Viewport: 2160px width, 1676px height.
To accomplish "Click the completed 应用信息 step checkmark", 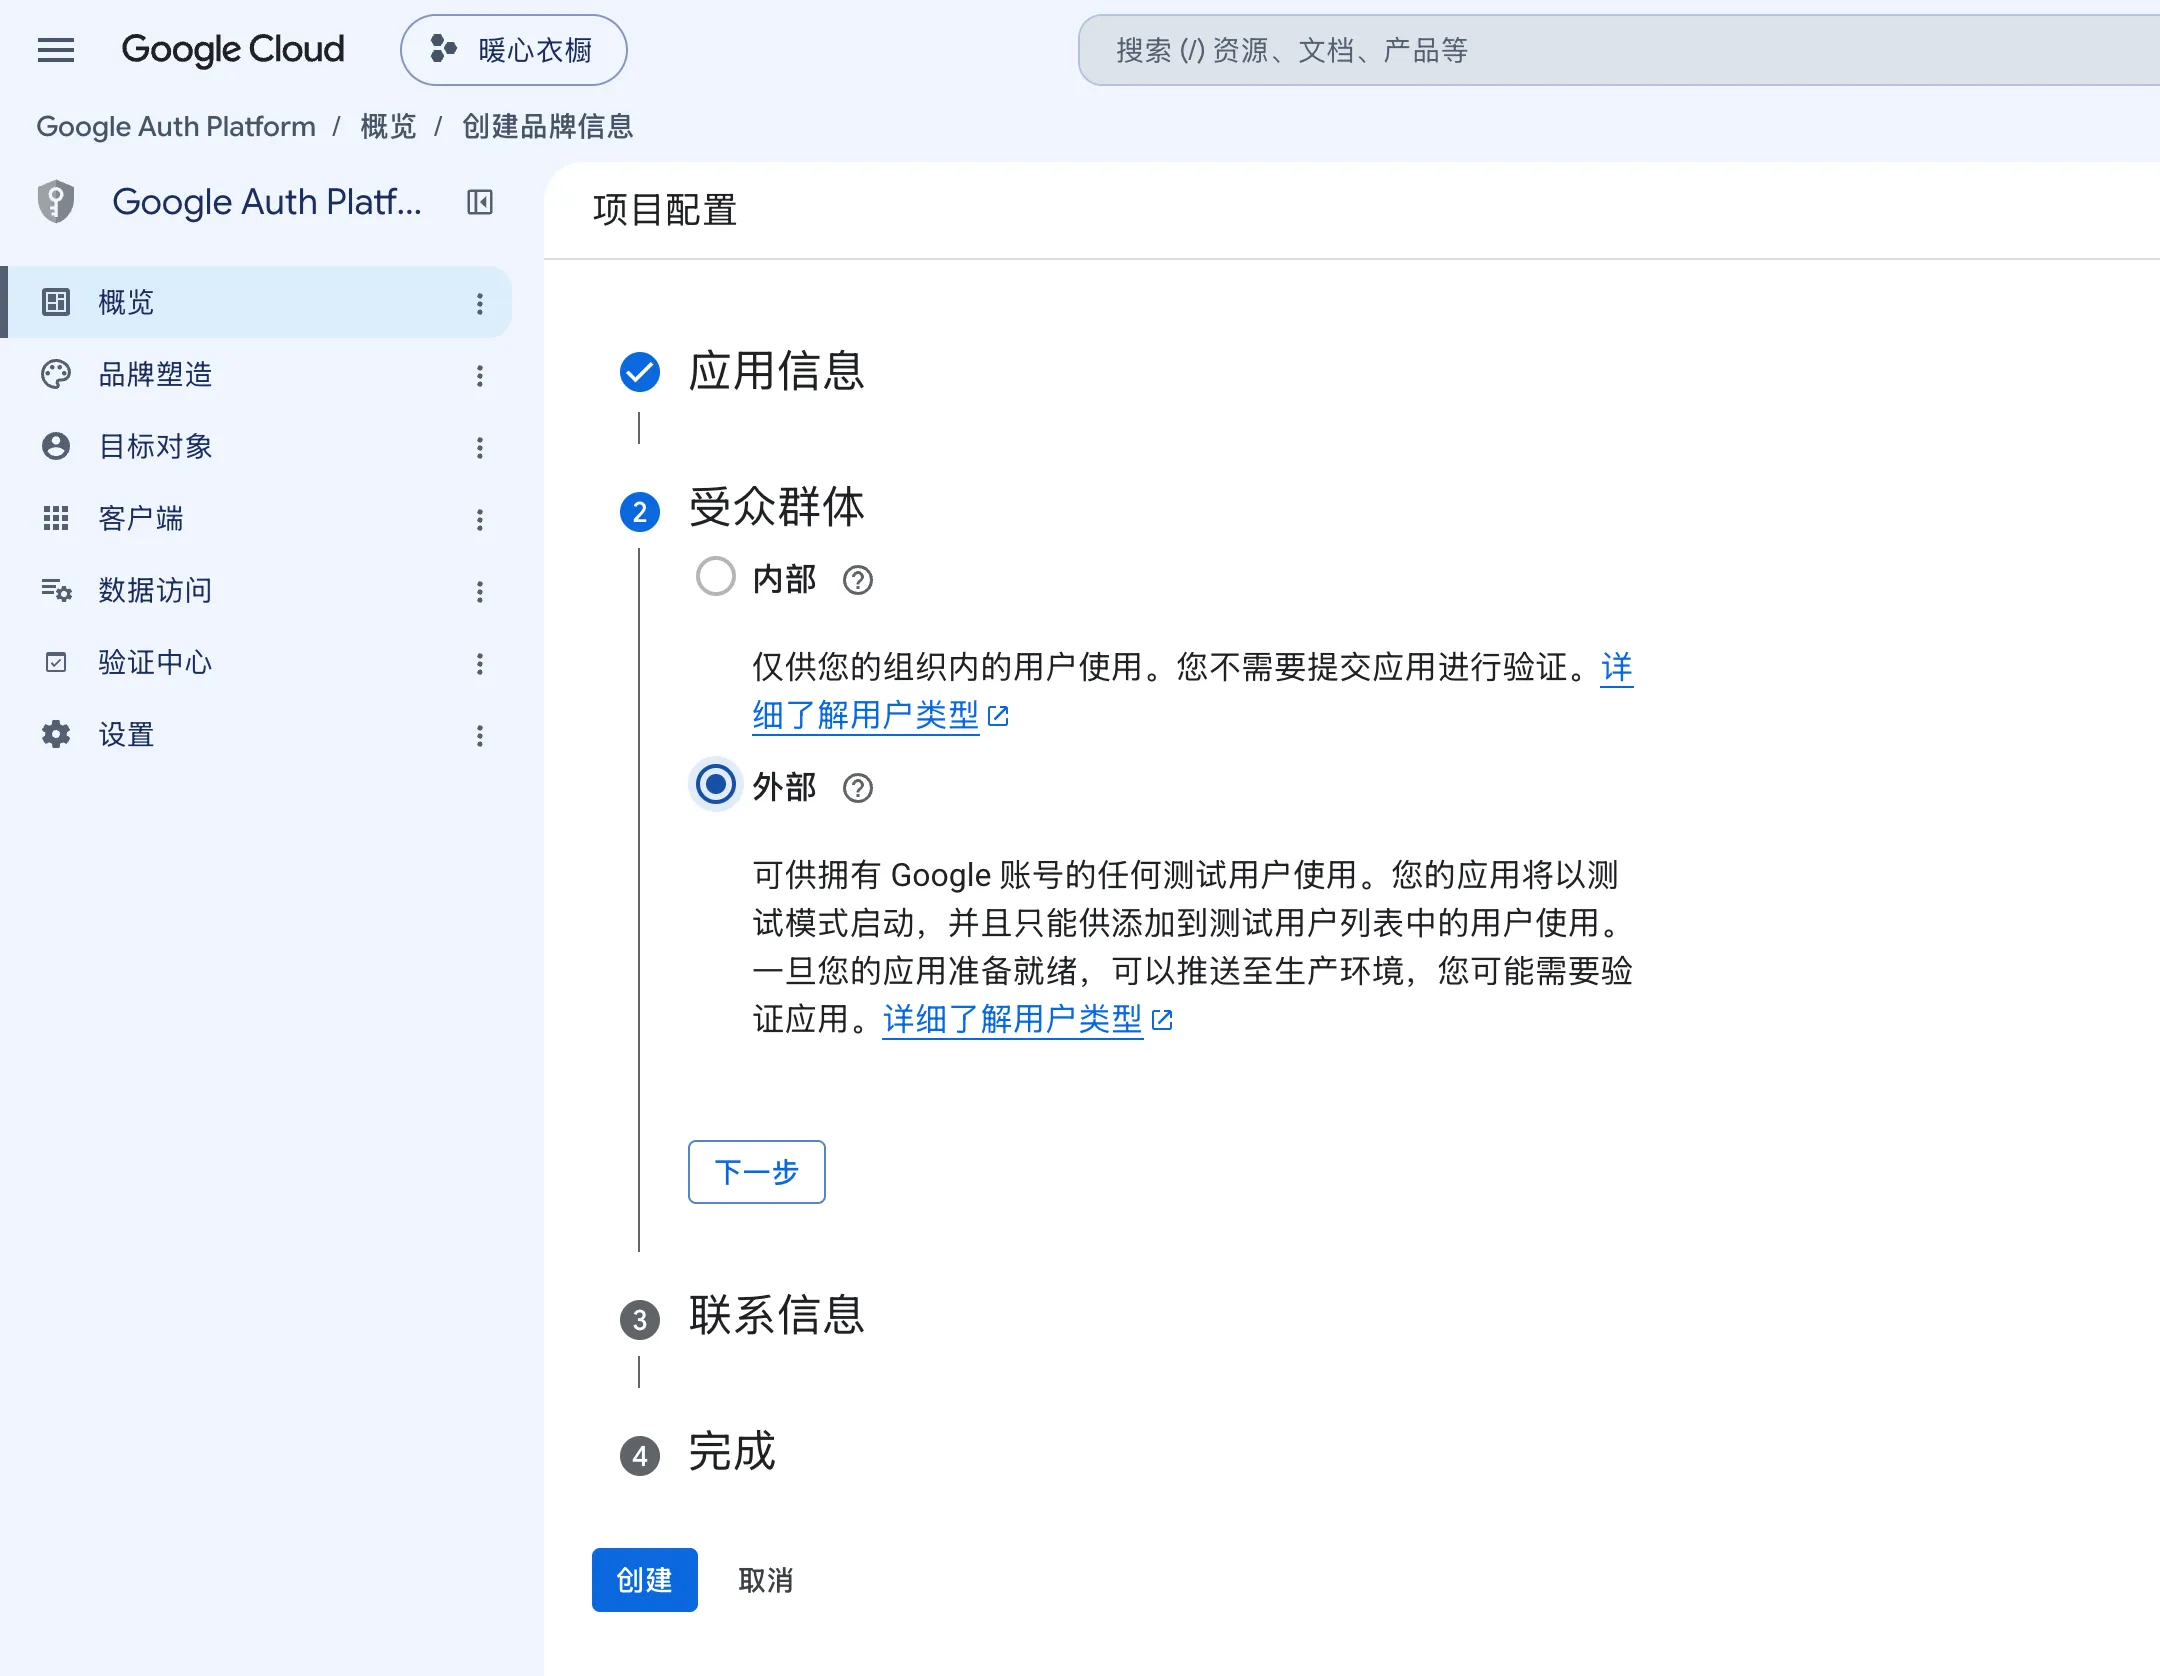I will pyautogui.click(x=640, y=372).
